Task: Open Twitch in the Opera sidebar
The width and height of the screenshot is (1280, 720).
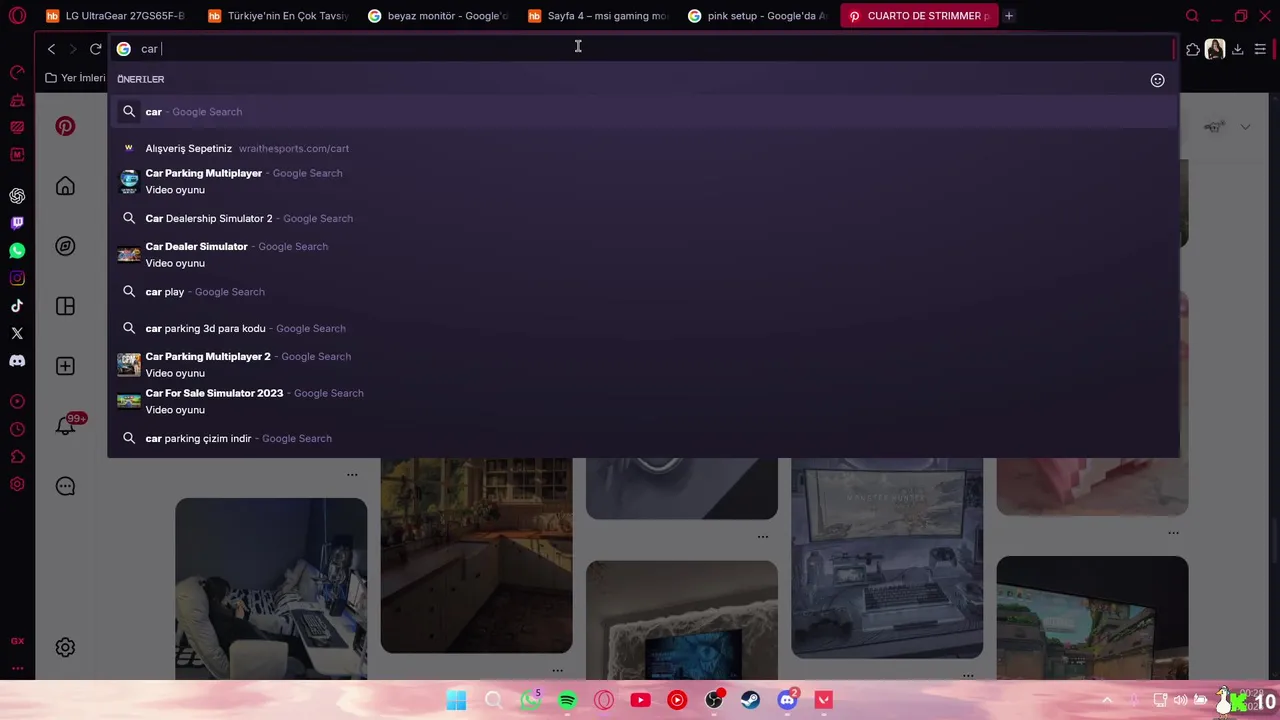Action: 17,223
